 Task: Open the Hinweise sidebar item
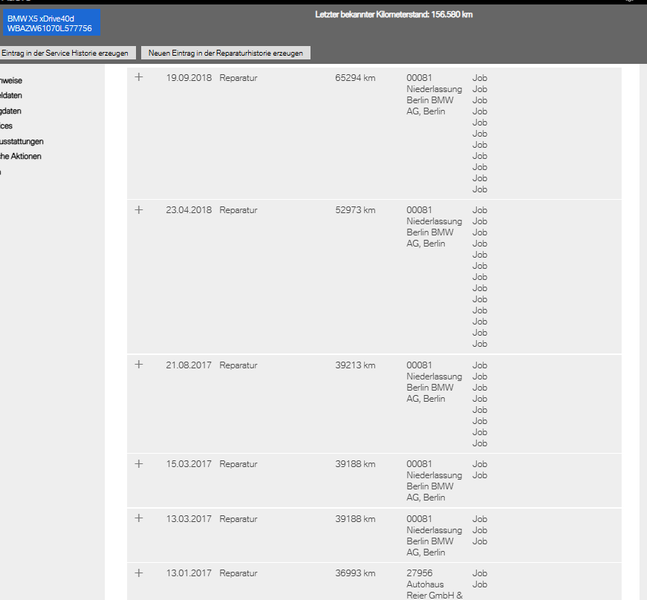click(x=11, y=80)
